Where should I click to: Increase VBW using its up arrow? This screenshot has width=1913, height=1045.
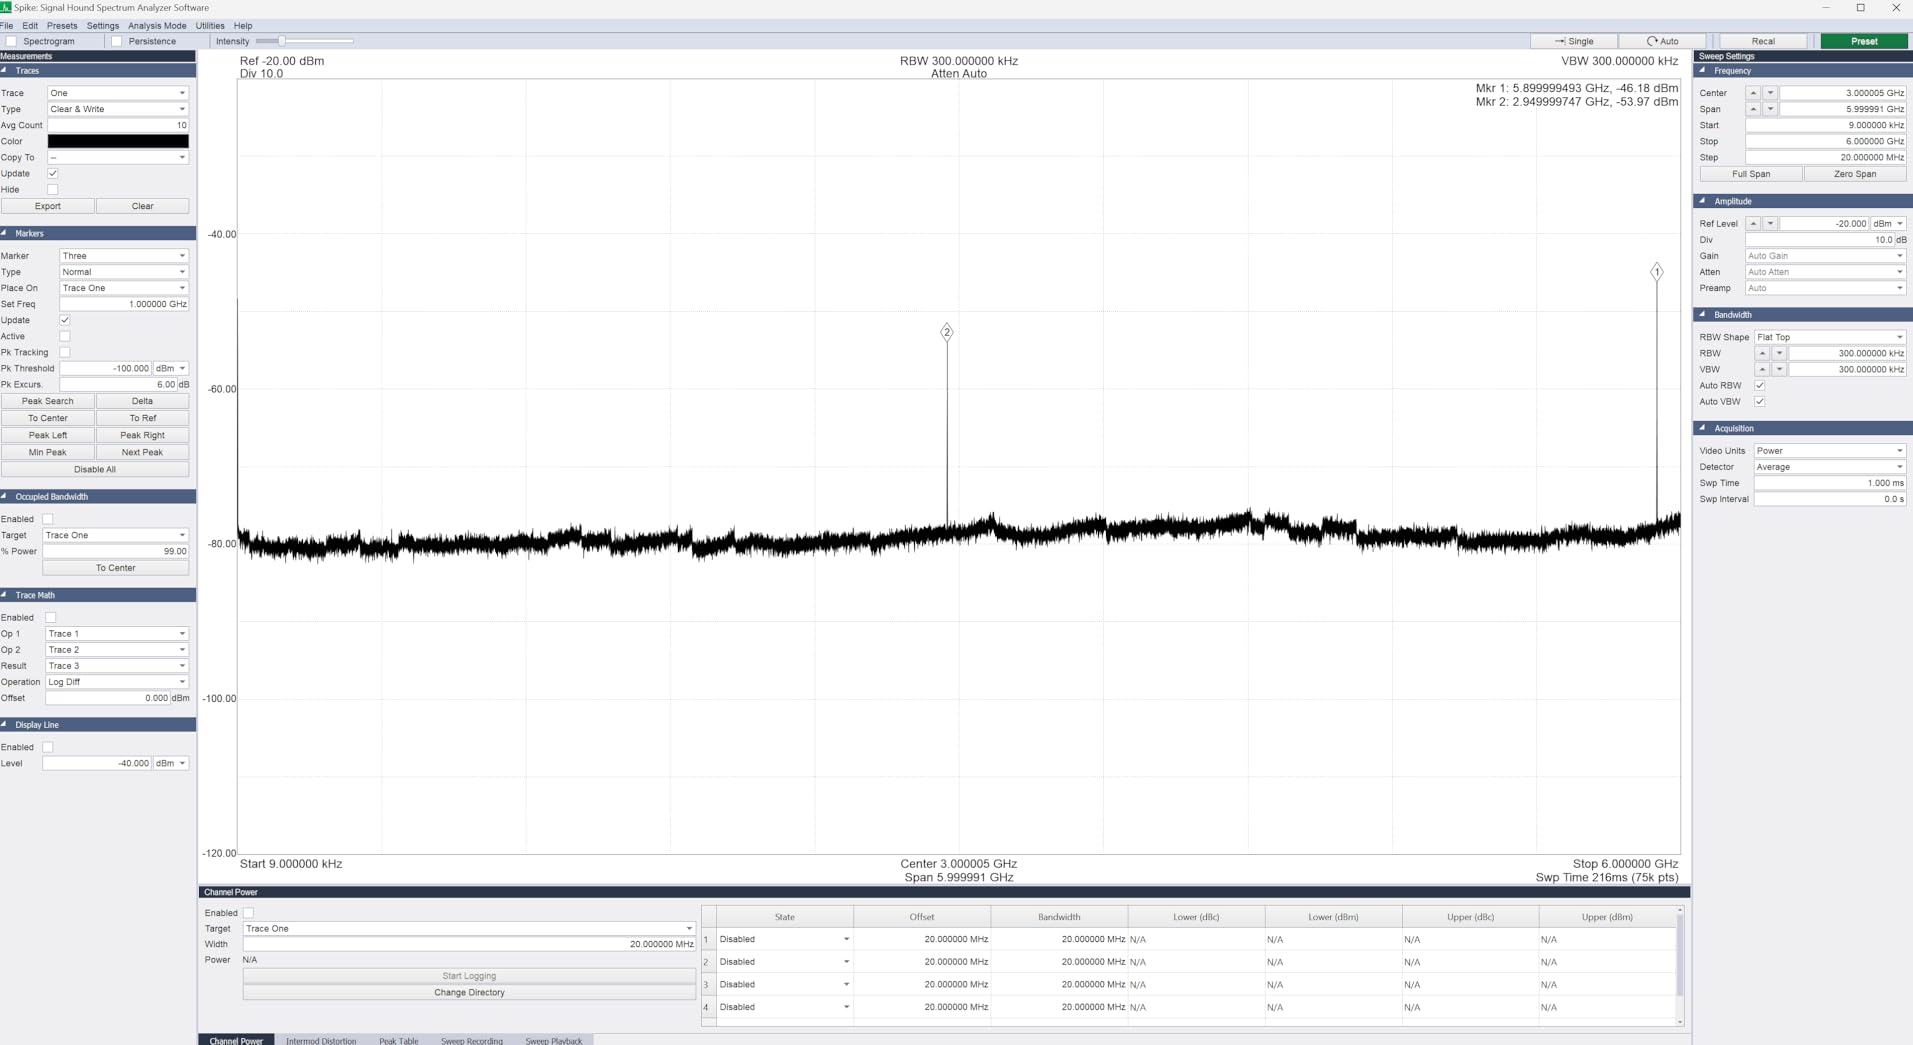[1762, 369]
